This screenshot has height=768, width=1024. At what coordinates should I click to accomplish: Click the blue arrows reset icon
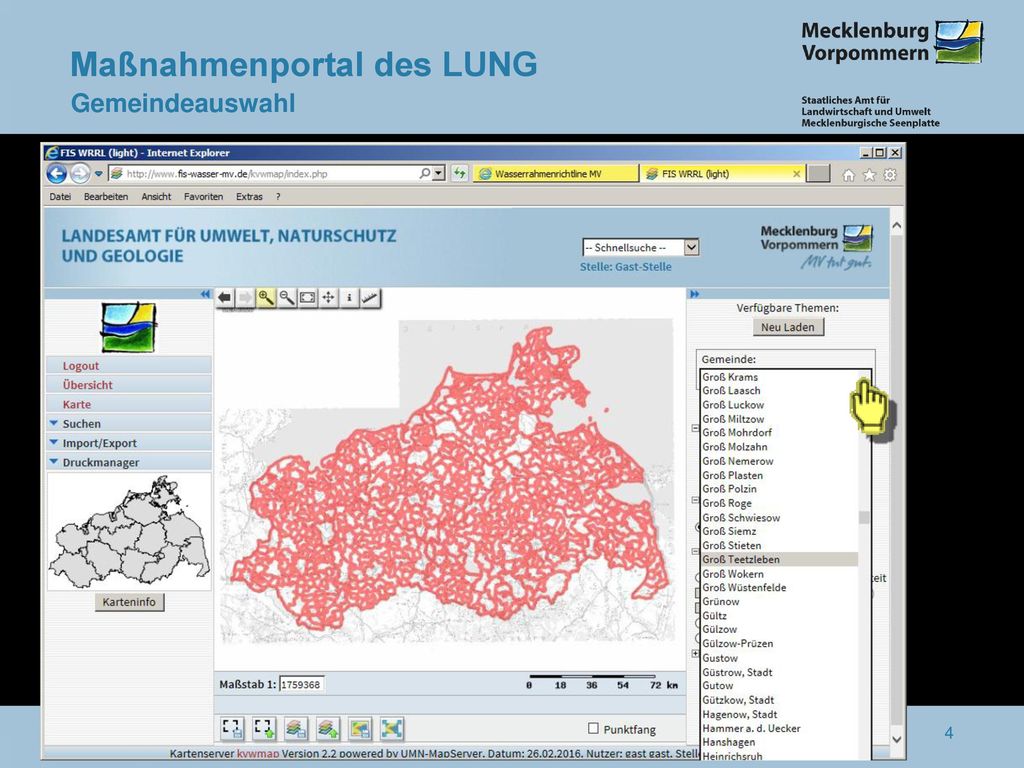[392, 728]
